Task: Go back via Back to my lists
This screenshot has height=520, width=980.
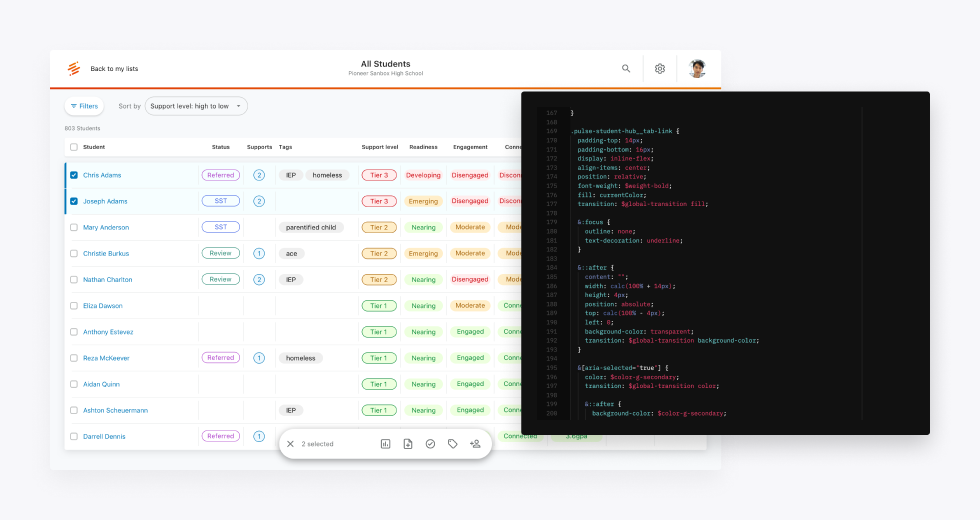Action: [114, 69]
